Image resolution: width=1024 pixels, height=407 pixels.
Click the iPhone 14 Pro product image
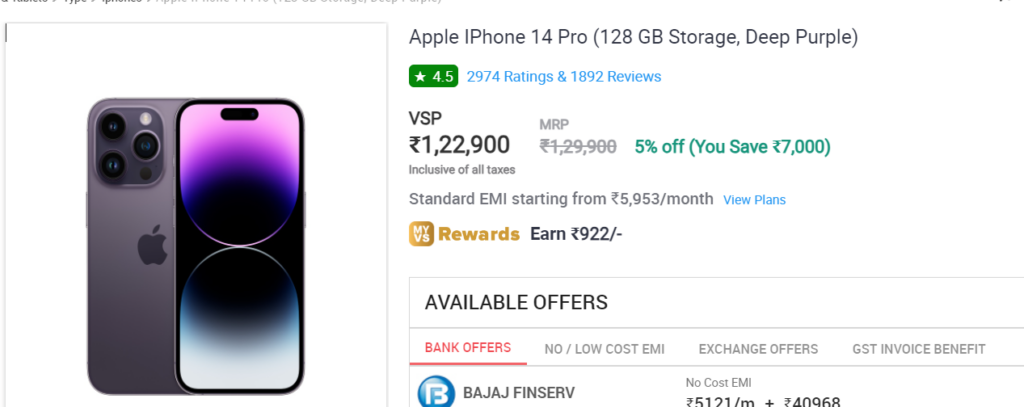coord(196,246)
